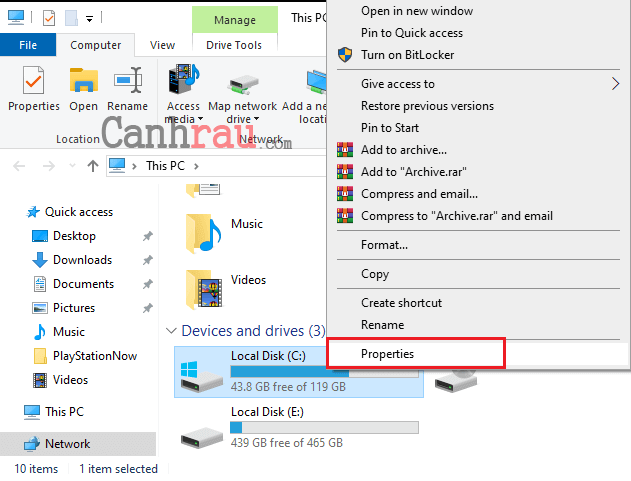Collapse the Devices and drives section
Image resolution: width=631 pixels, height=481 pixels.
click(171, 331)
